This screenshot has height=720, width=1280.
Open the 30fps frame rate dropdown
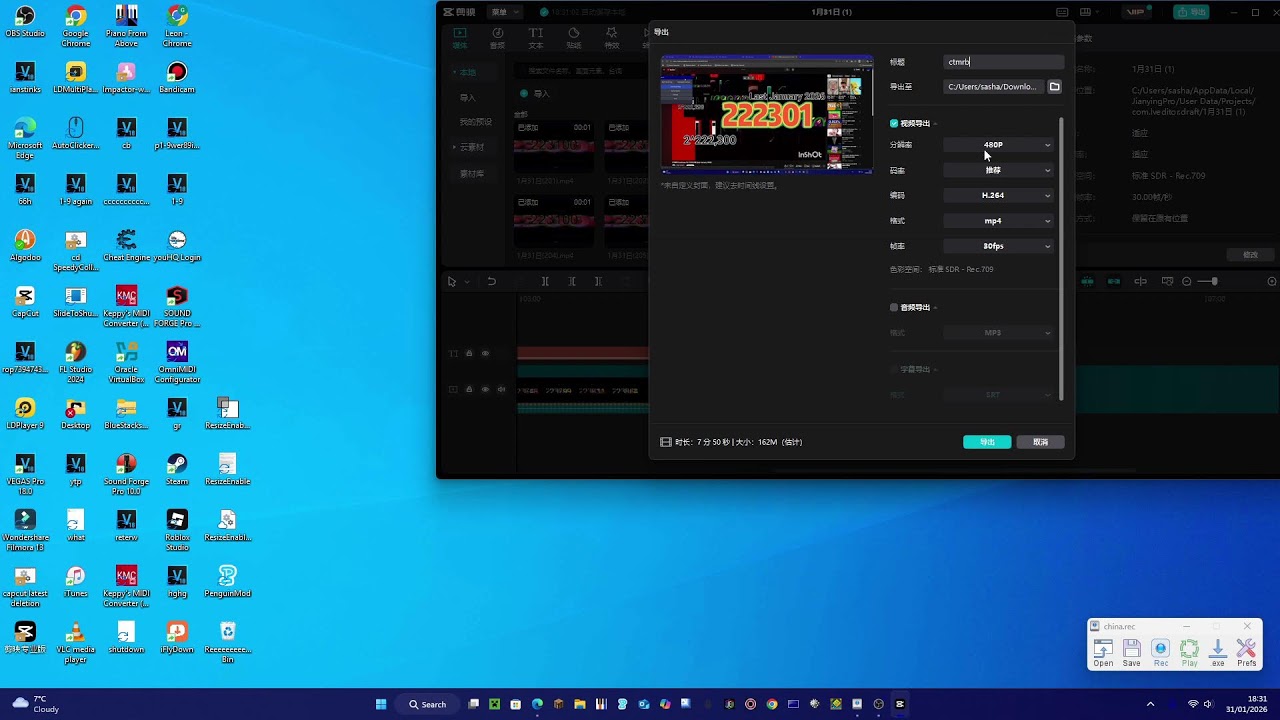point(1000,246)
